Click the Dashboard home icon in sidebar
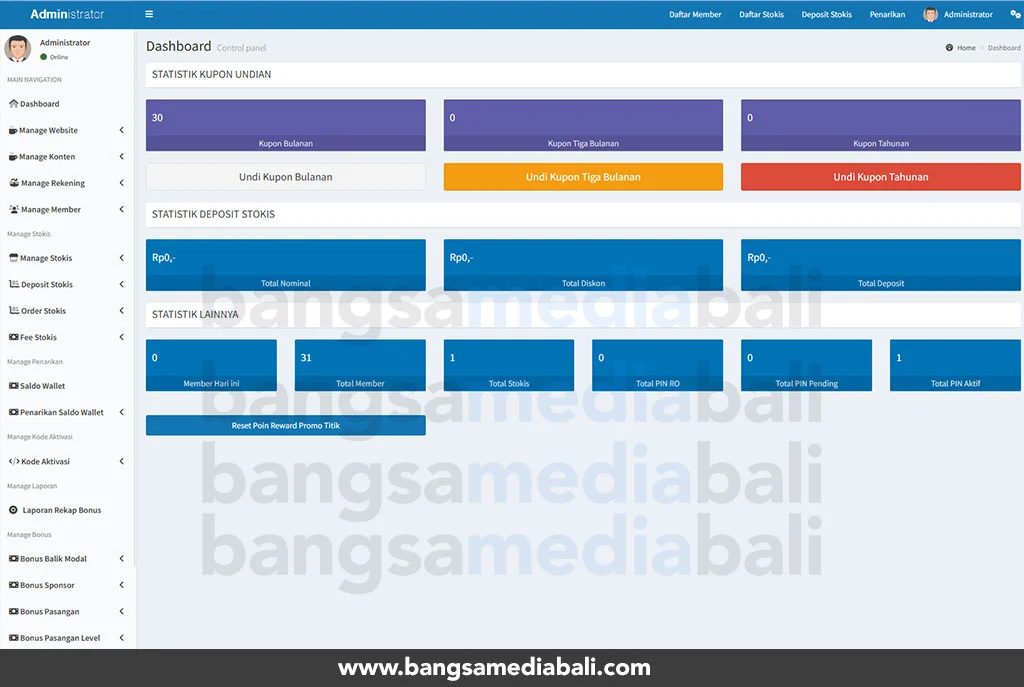This screenshot has height=687, width=1024. 13,103
